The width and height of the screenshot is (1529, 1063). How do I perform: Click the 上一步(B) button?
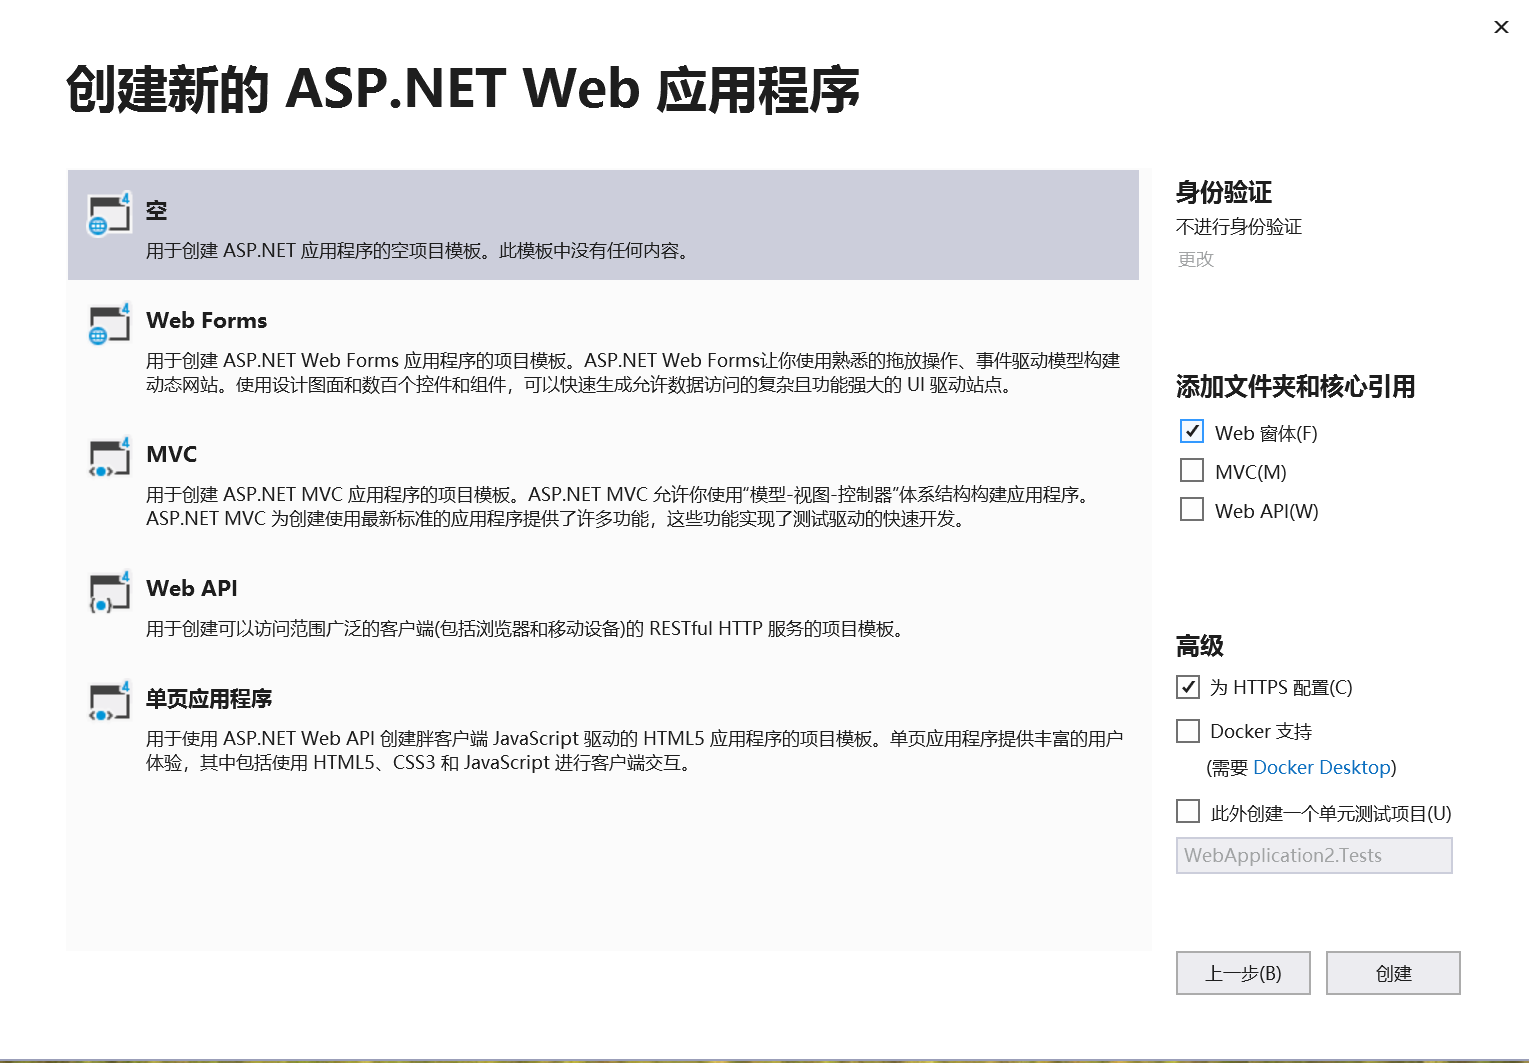(1243, 972)
